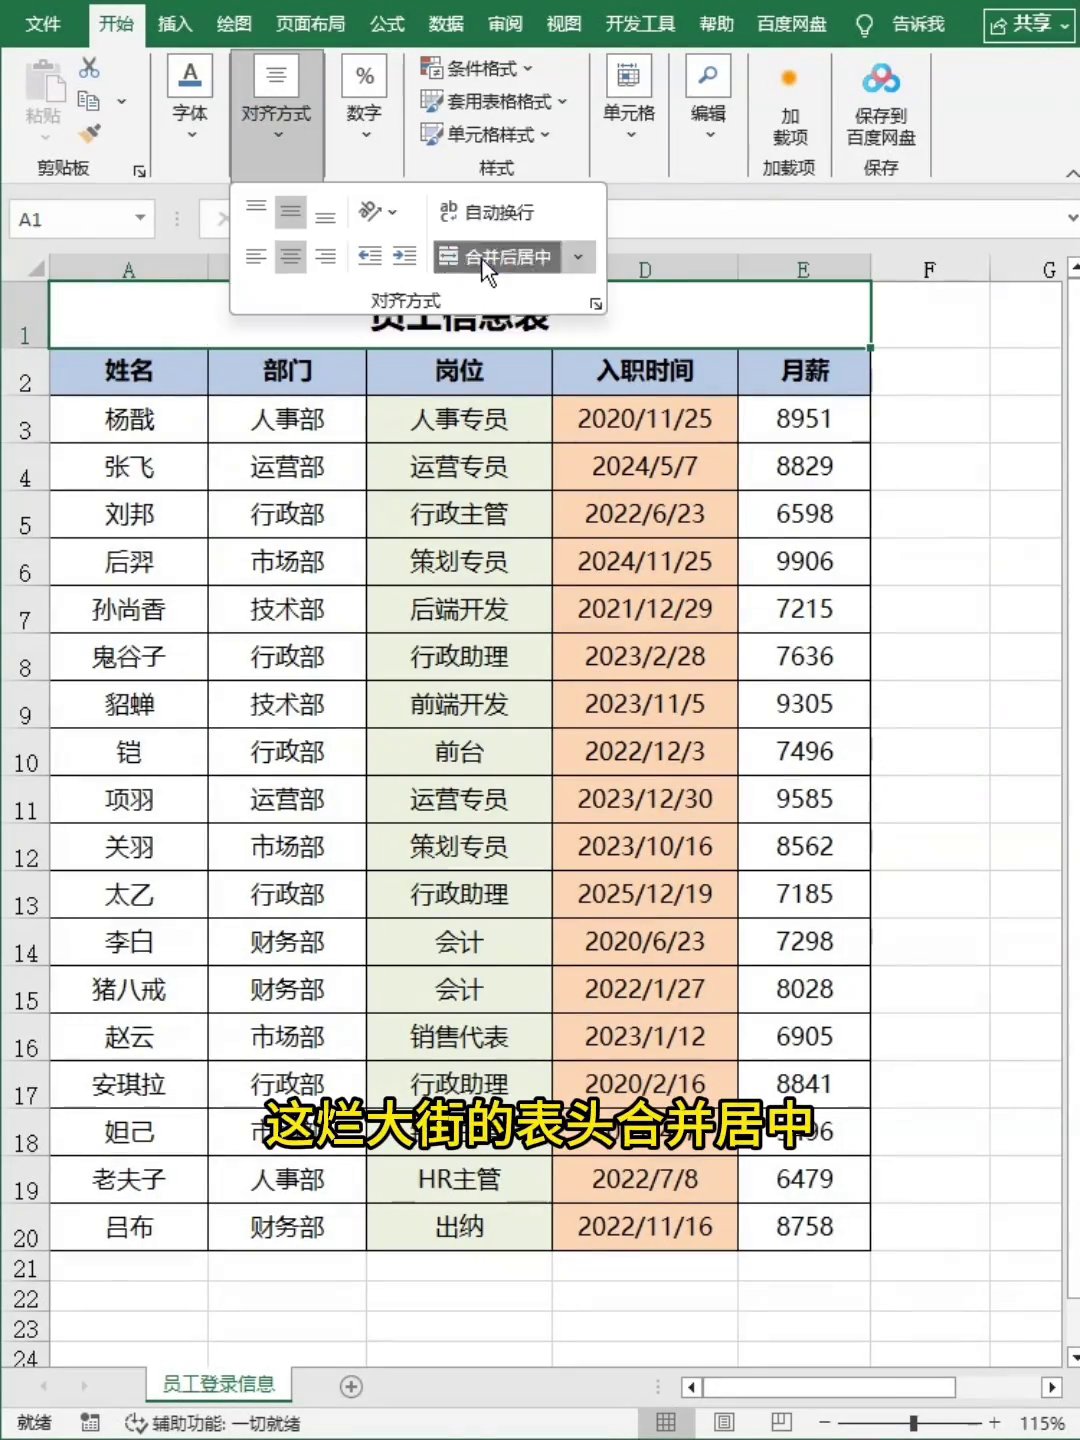Open the 公式 ribbon tab
This screenshot has width=1080, height=1440.
pyautogui.click(x=387, y=23)
